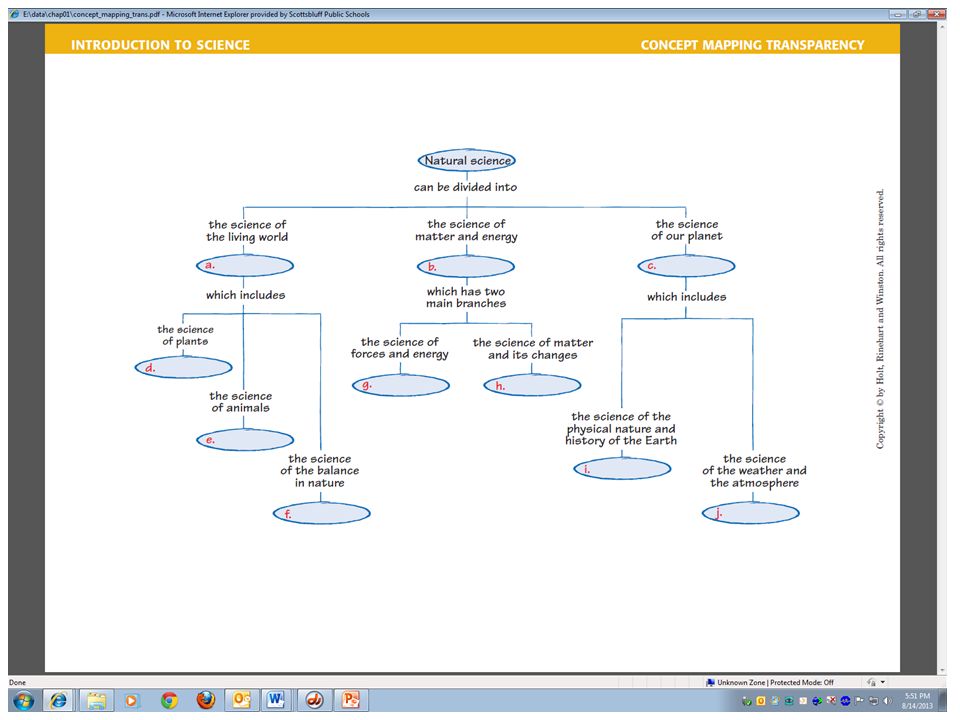Click blank oval labeled c.

tap(686, 266)
